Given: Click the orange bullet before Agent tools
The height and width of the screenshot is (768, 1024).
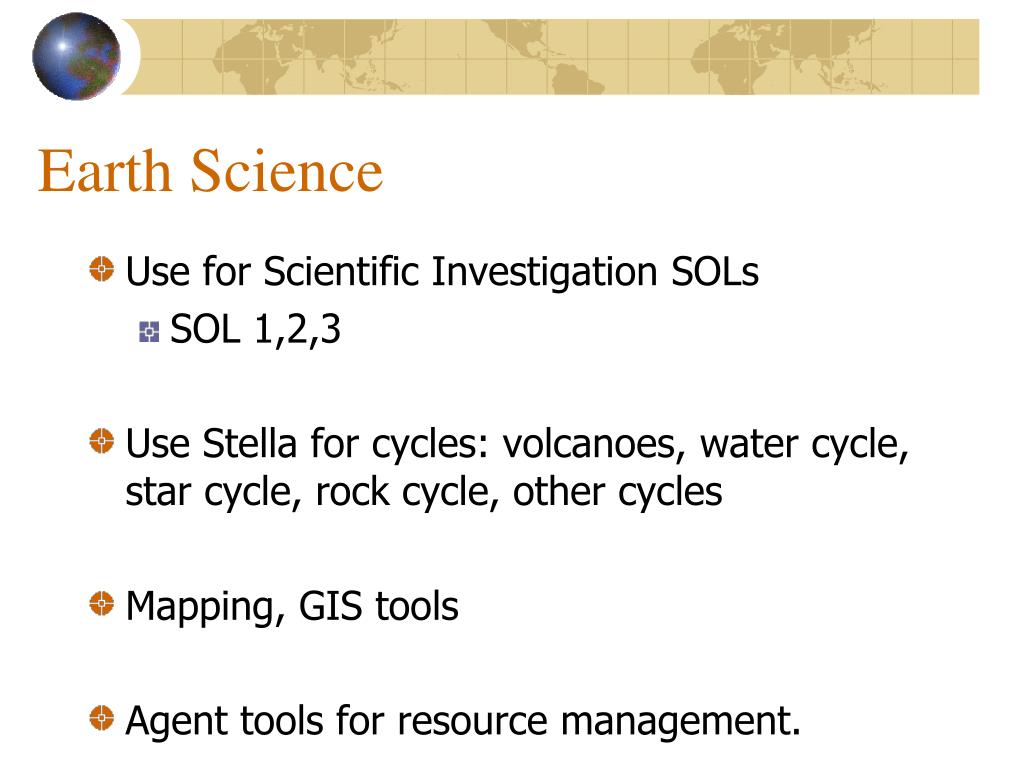Looking at the screenshot, I should coord(101,718).
